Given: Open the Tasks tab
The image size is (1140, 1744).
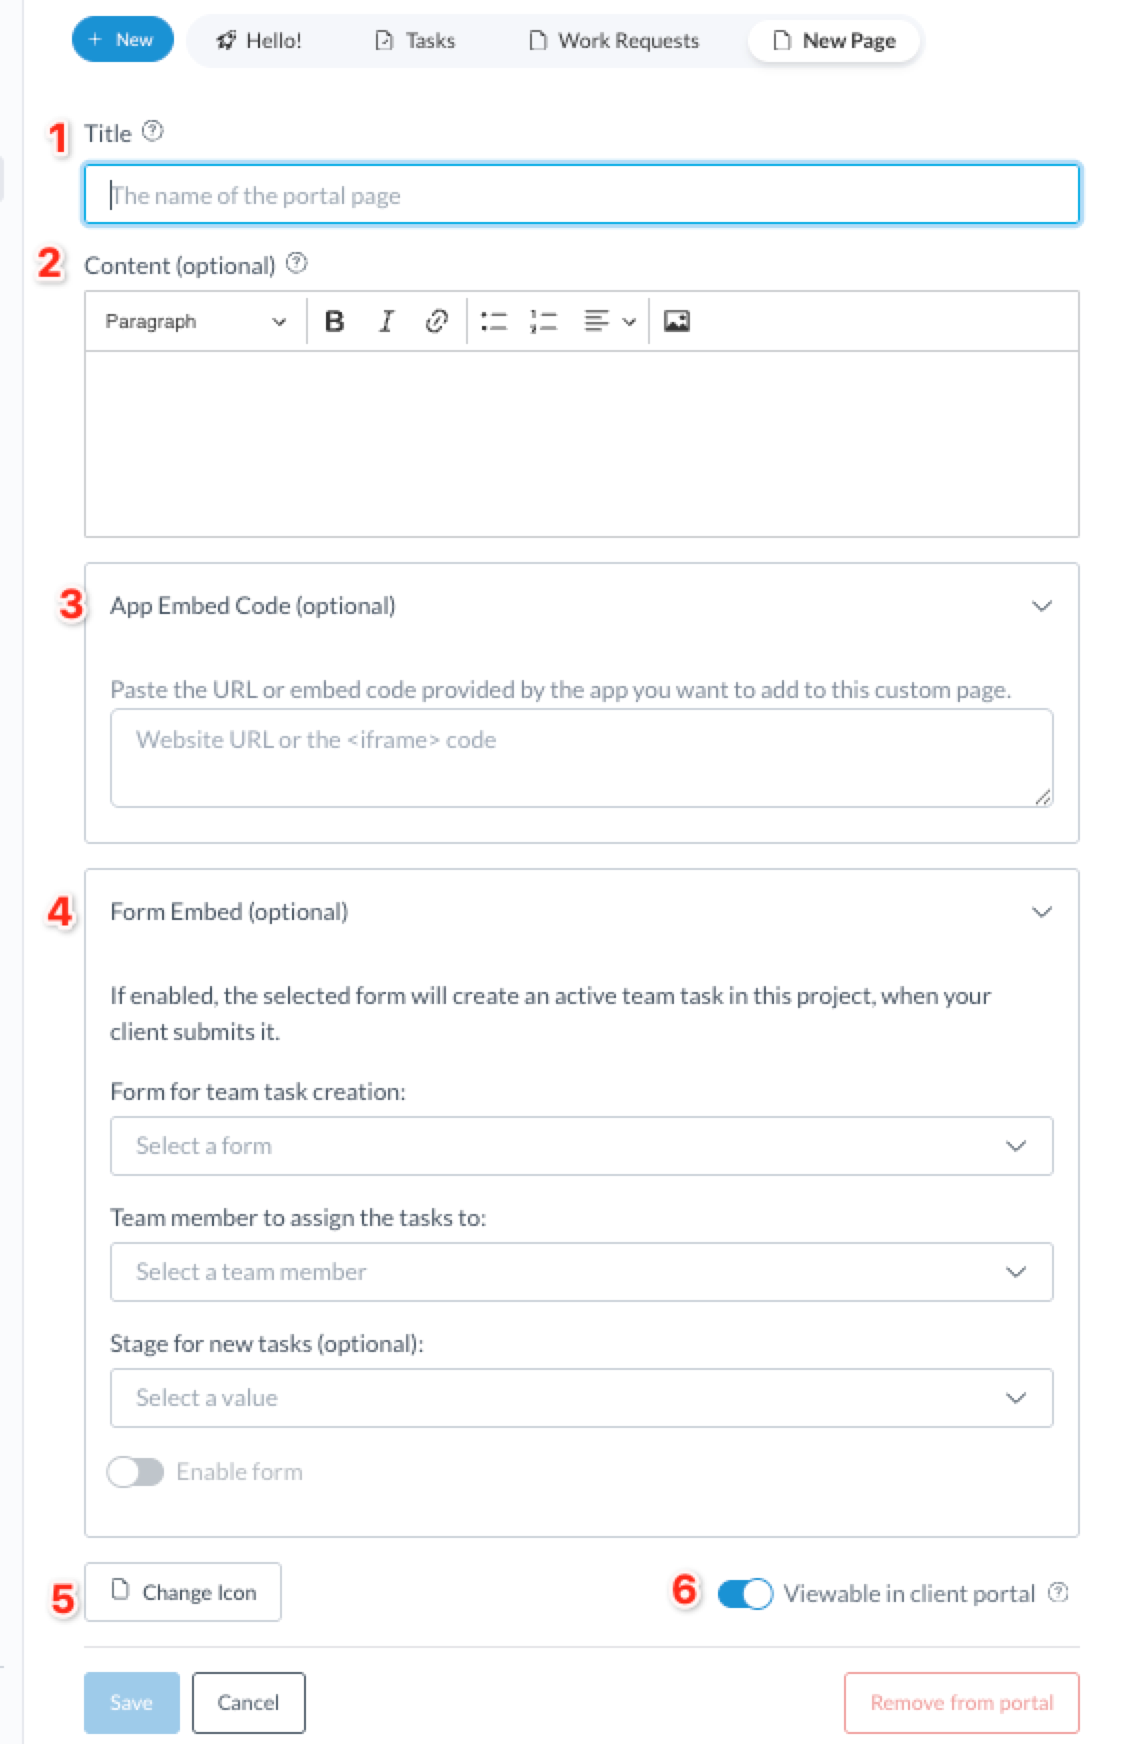Looking at the screenshot, I should (x=416, y=41).
